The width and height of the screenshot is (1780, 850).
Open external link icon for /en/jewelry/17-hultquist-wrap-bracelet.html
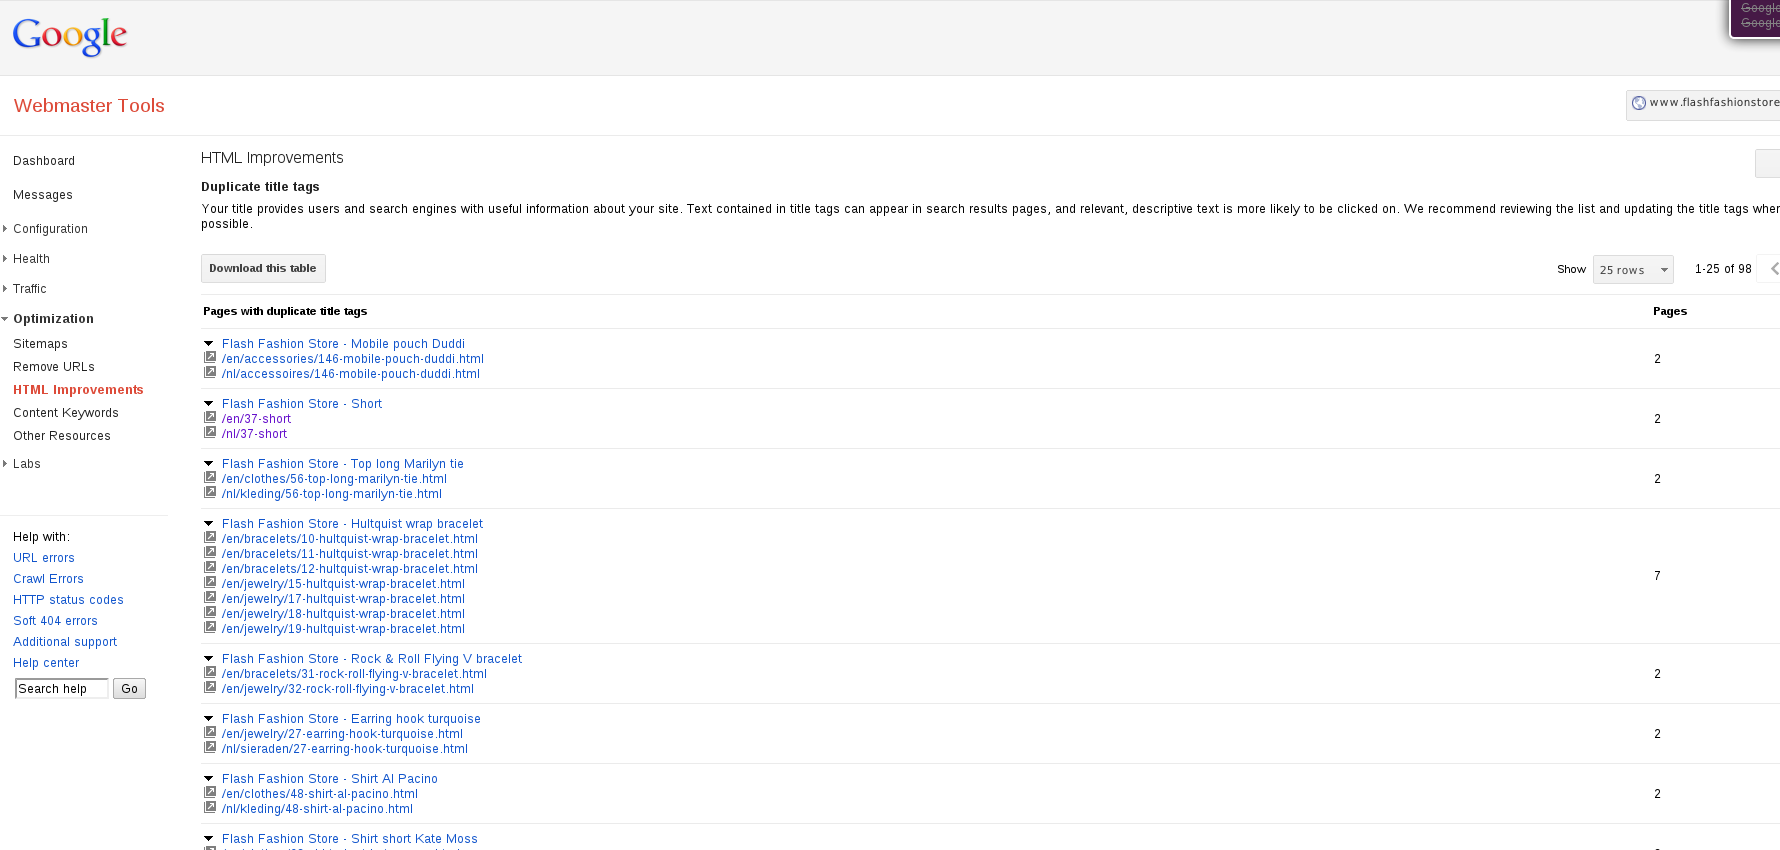pyautogui.click(x=210, y=597)
